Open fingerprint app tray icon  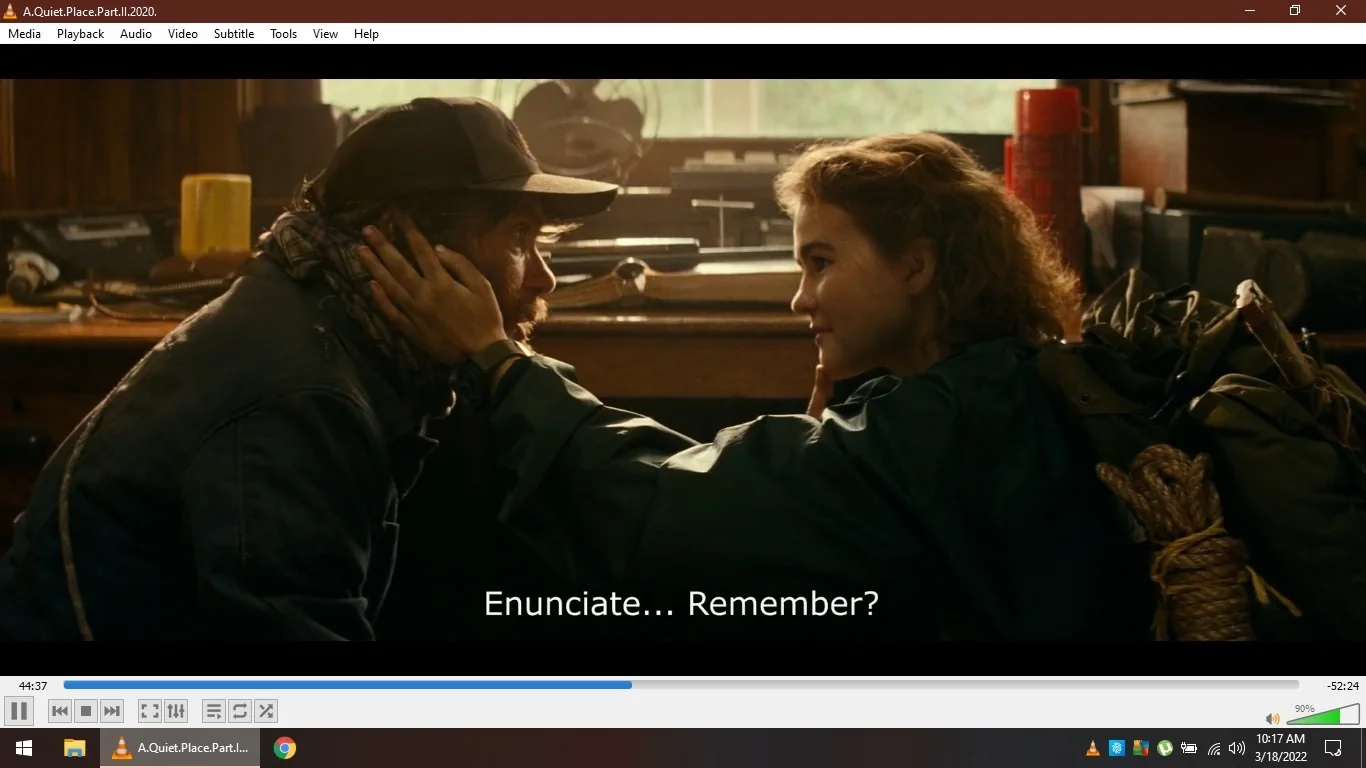tap(1117, 748)
